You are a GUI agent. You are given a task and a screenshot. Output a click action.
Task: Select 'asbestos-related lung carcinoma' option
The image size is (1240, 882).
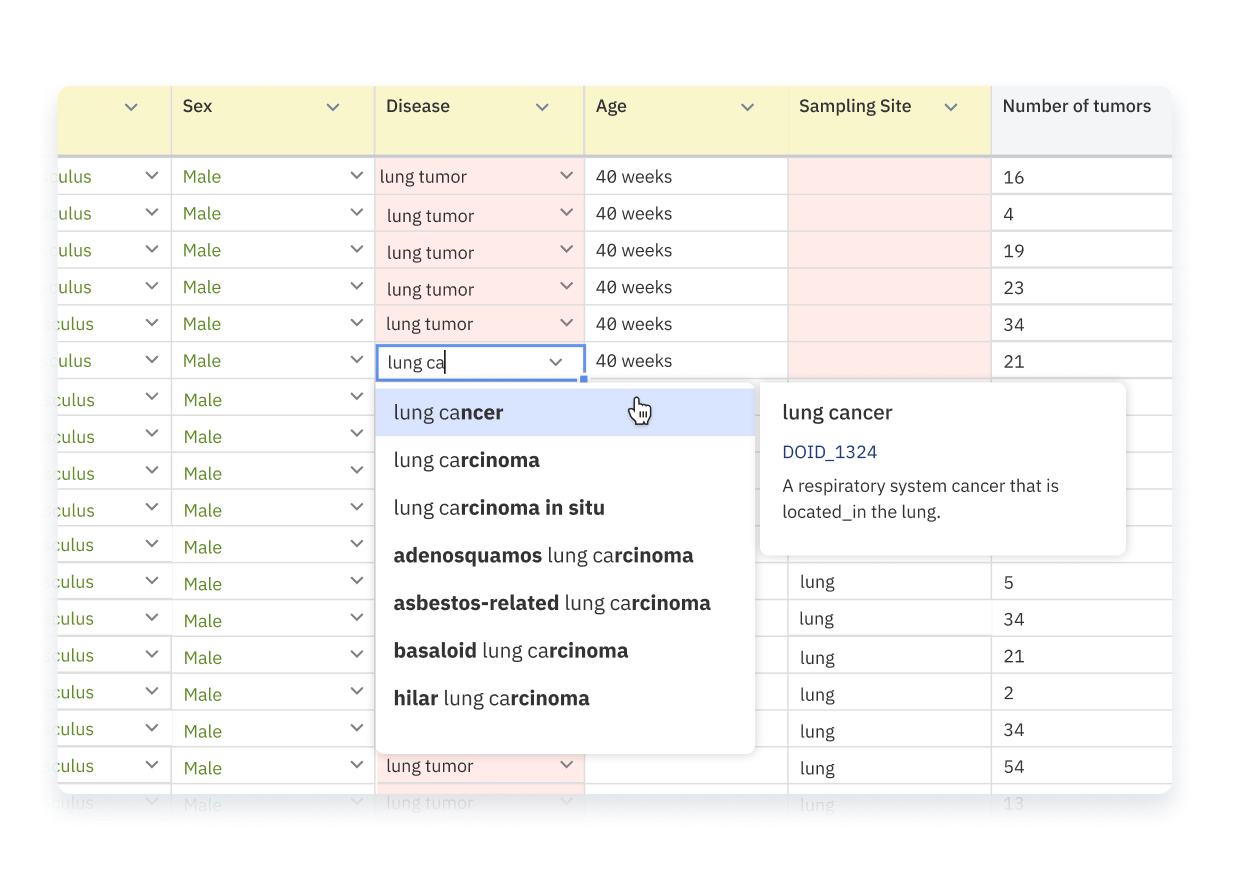point(552,603)
